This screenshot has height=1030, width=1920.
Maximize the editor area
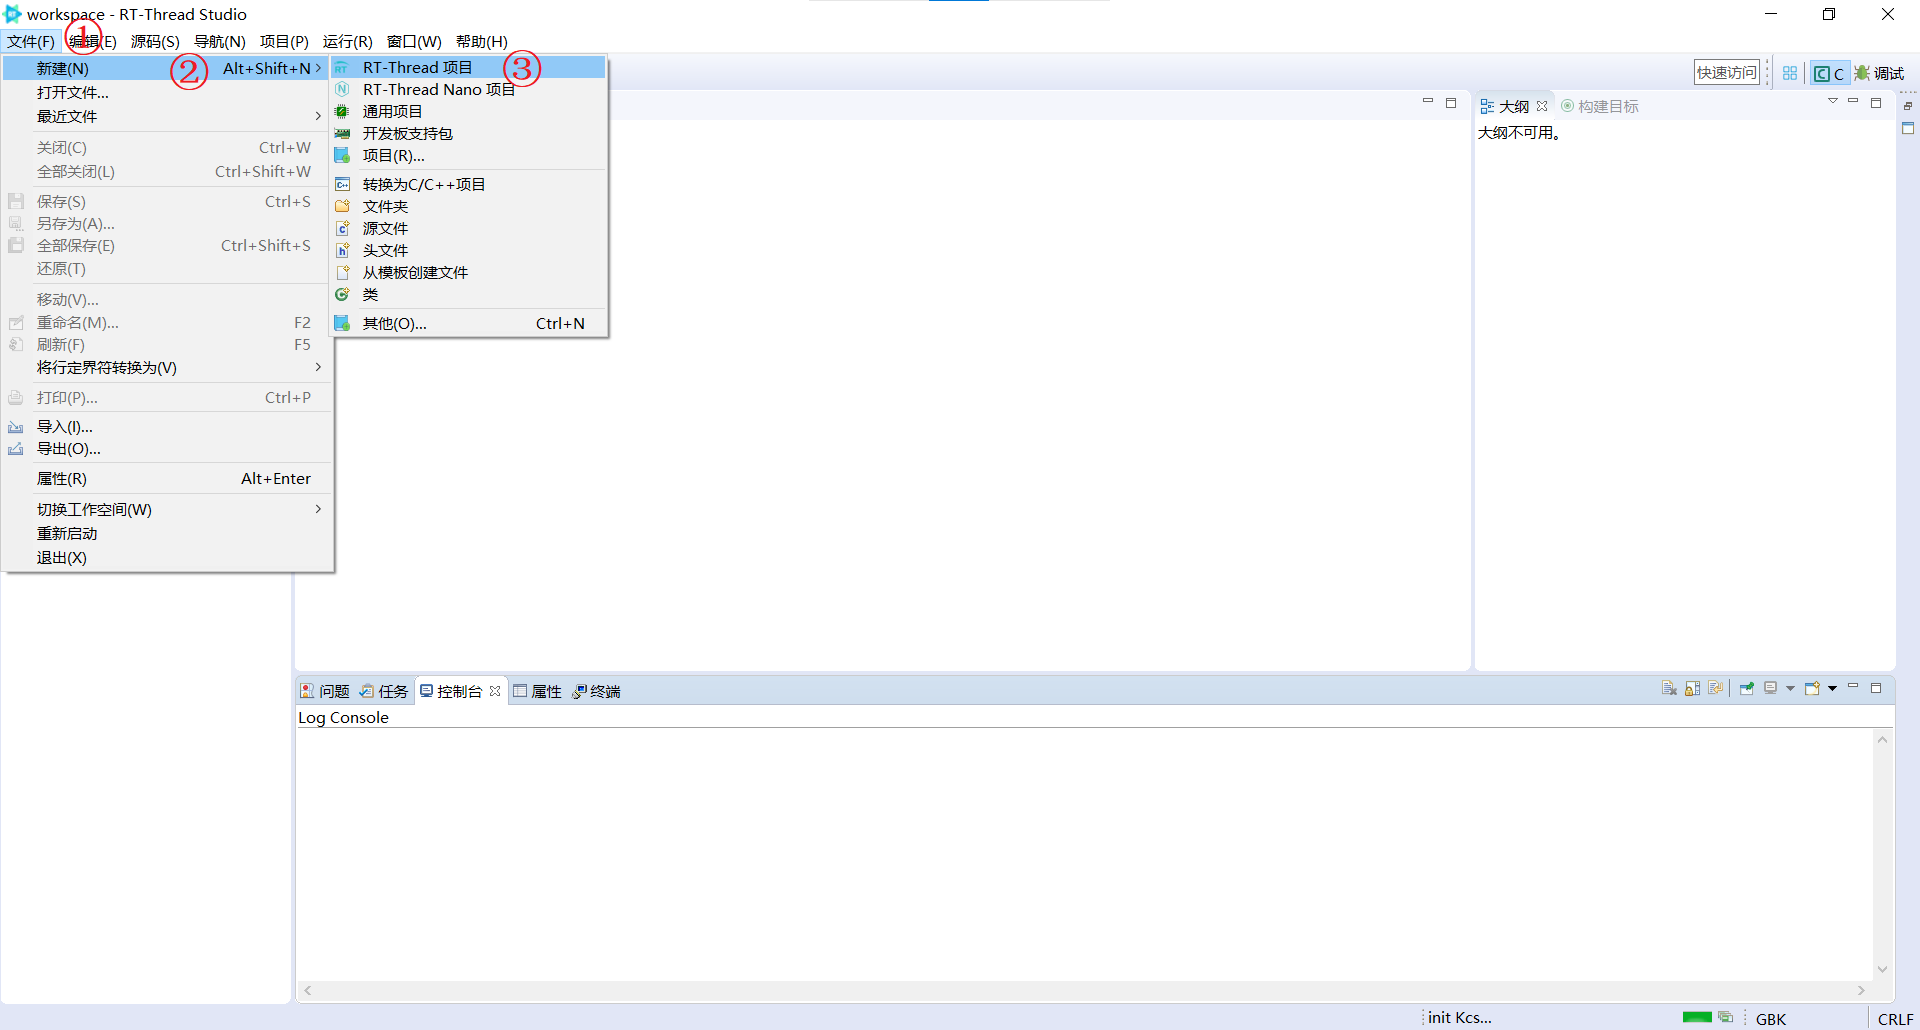point(1451,103)
